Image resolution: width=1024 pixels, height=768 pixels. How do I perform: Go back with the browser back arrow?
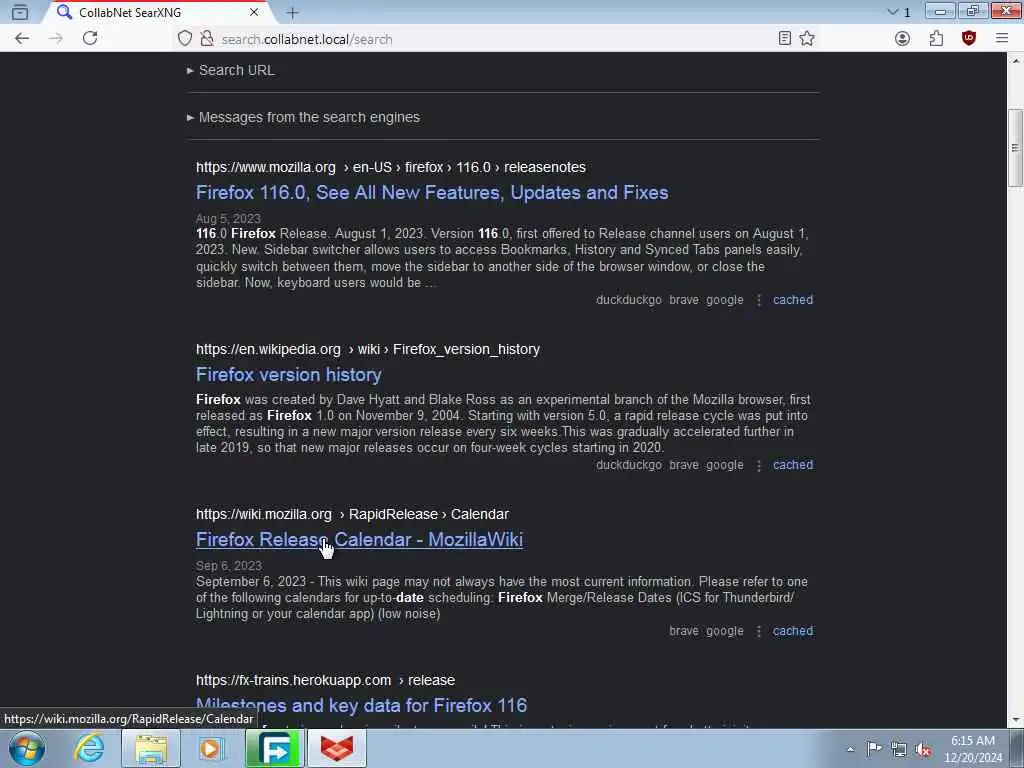point(22,39)
